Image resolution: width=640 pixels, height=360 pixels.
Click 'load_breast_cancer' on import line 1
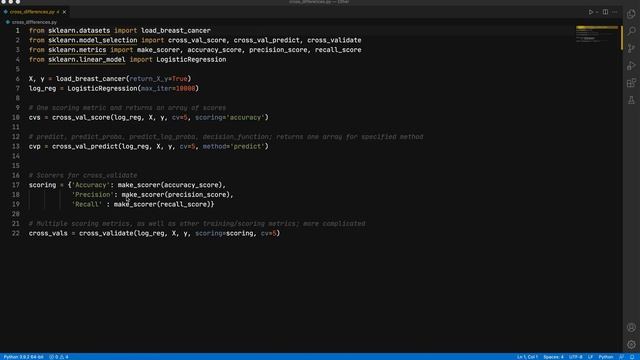pyautogui.click(x=176, y=31)
